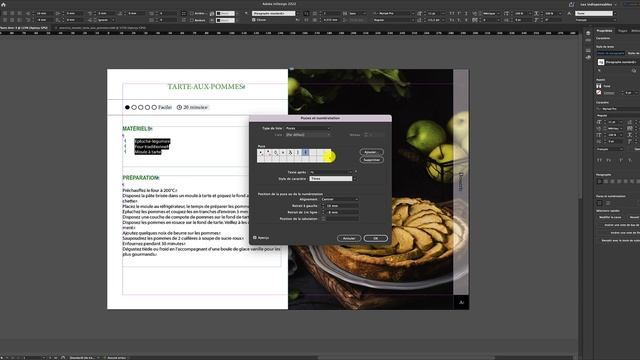Open the Les indispensables workspace switcher

[x=598, y=4]
